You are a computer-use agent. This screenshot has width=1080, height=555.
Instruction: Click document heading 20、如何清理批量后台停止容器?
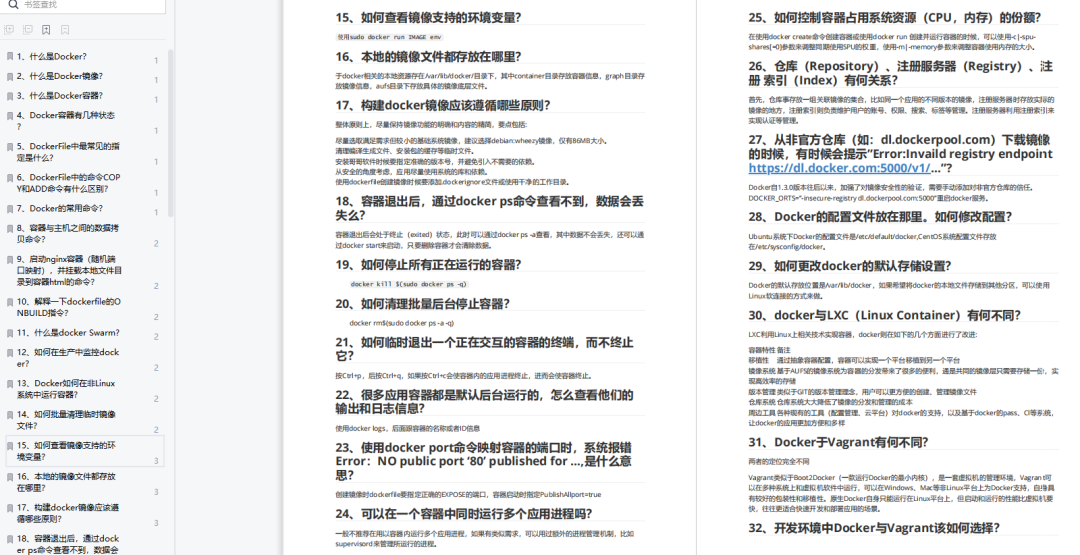pos(423,304)
